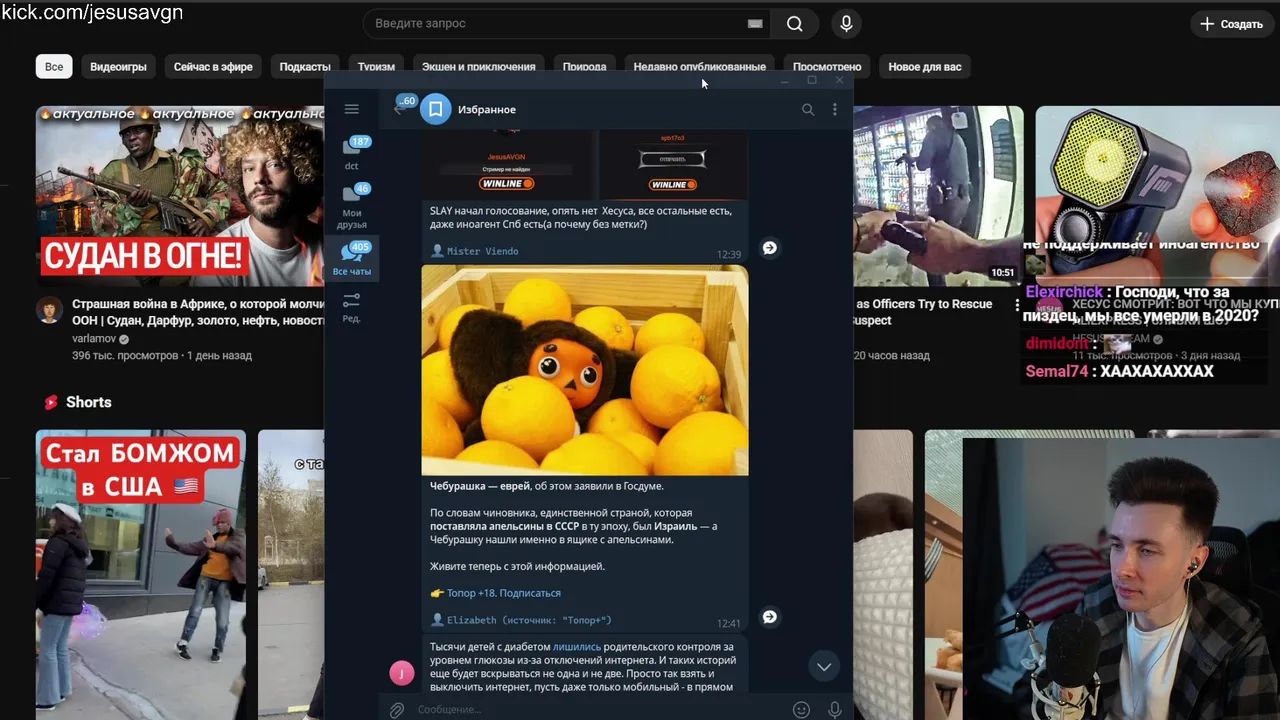Forward the Mister Viendo message

click(x=769, y=248)
